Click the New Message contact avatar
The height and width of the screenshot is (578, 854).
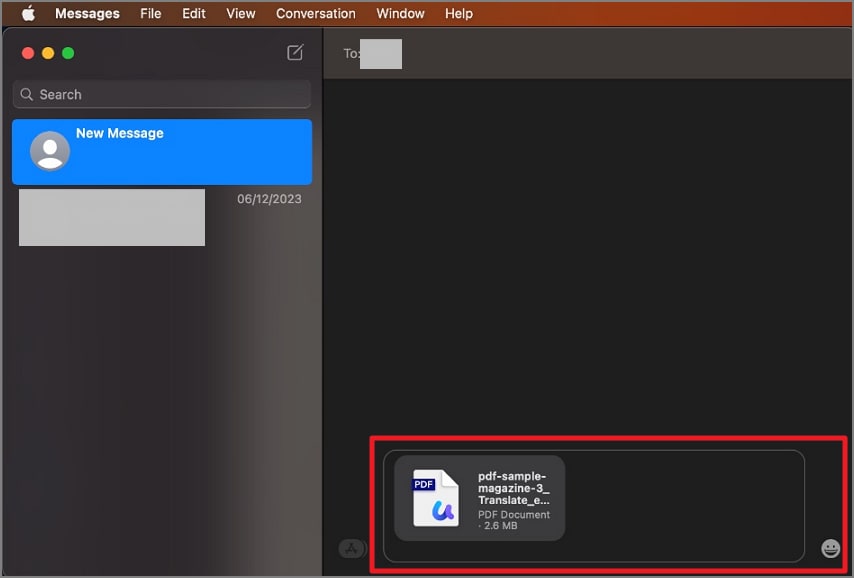(50, 151)
